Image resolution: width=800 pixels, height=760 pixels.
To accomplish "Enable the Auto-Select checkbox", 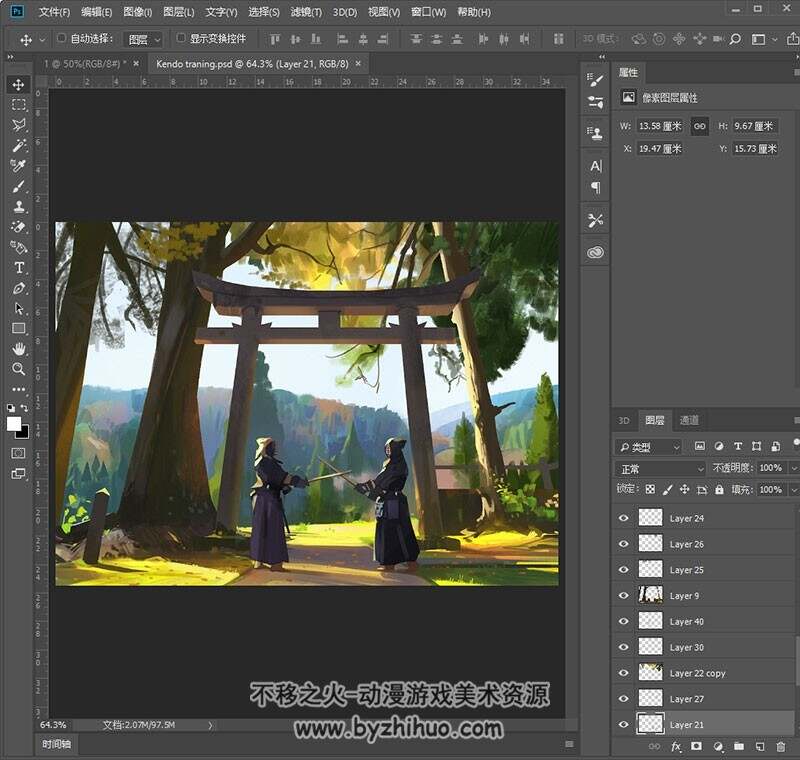I will click(x=62, y=38).
